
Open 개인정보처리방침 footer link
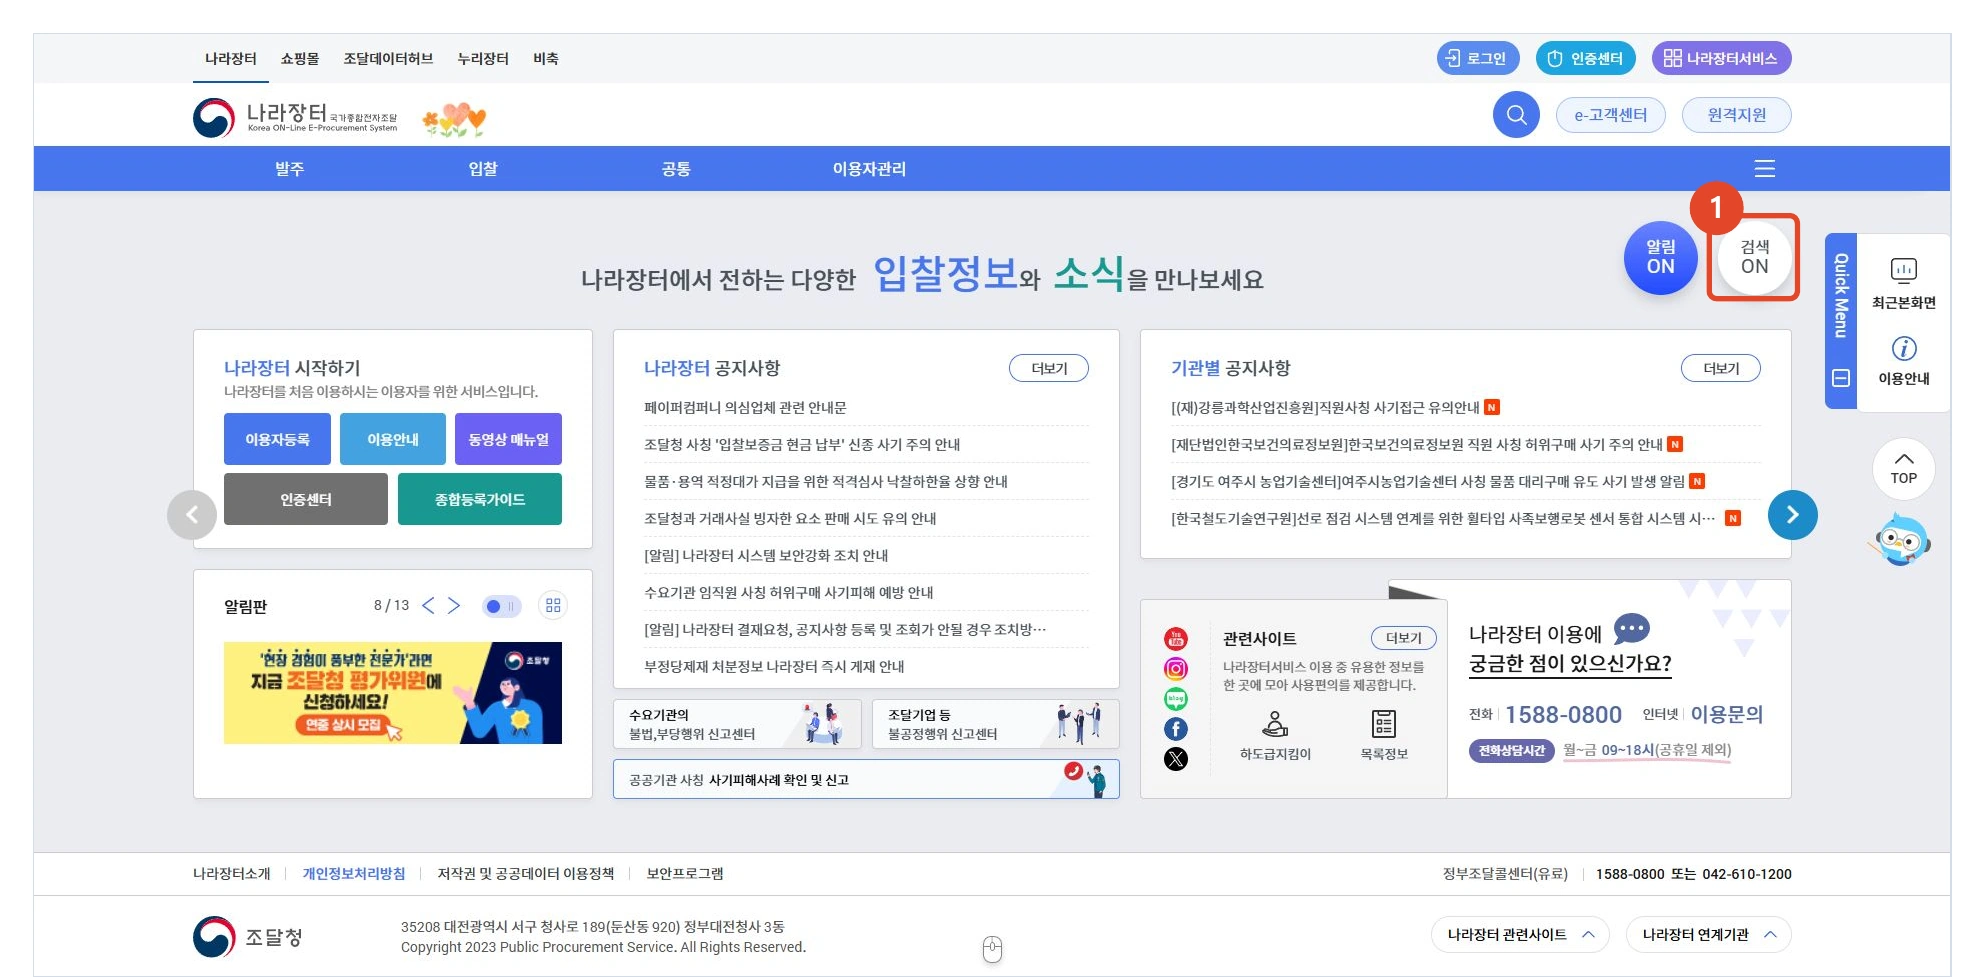click(354, 873)
